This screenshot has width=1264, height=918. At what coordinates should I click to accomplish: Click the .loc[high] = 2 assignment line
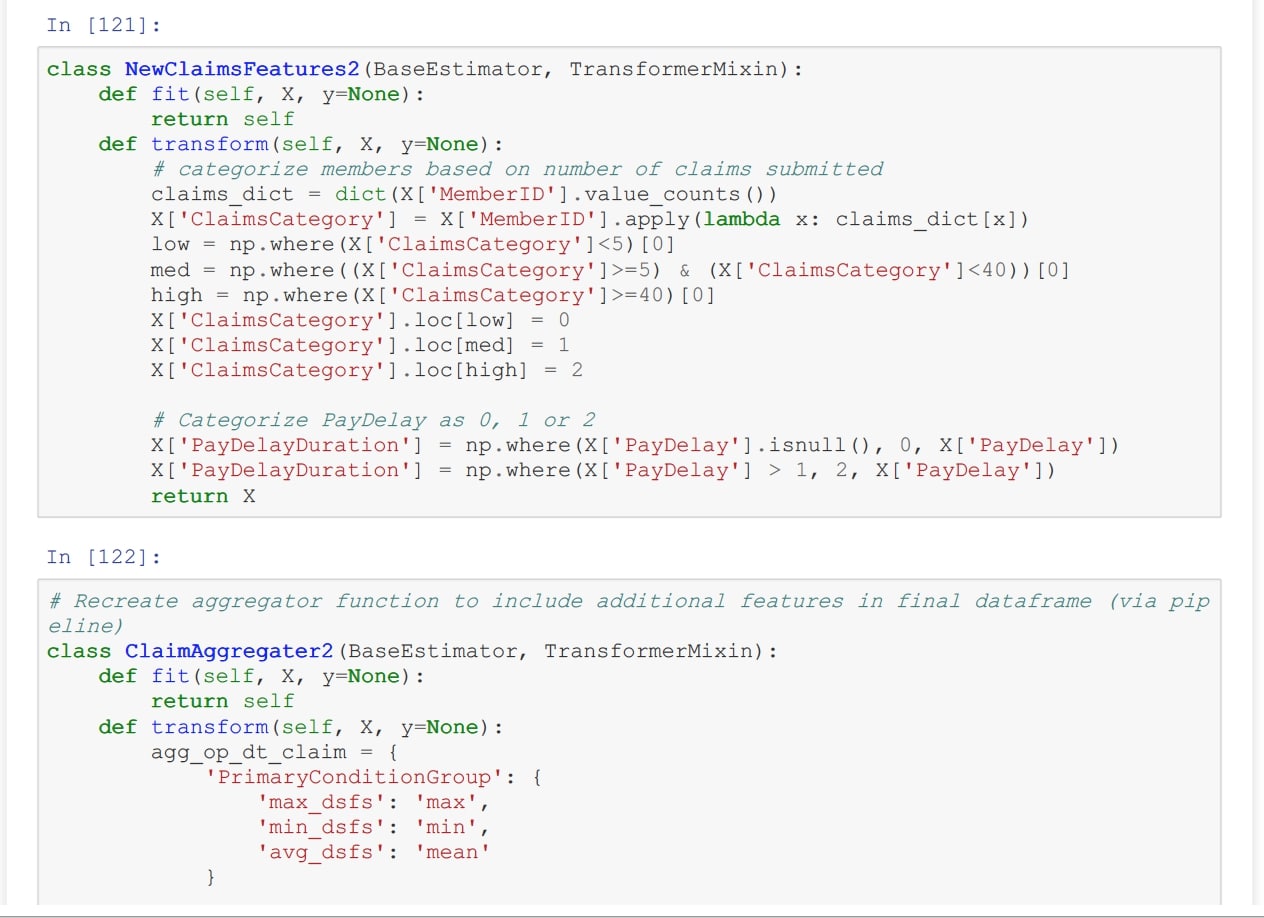[x=366, y=370]
